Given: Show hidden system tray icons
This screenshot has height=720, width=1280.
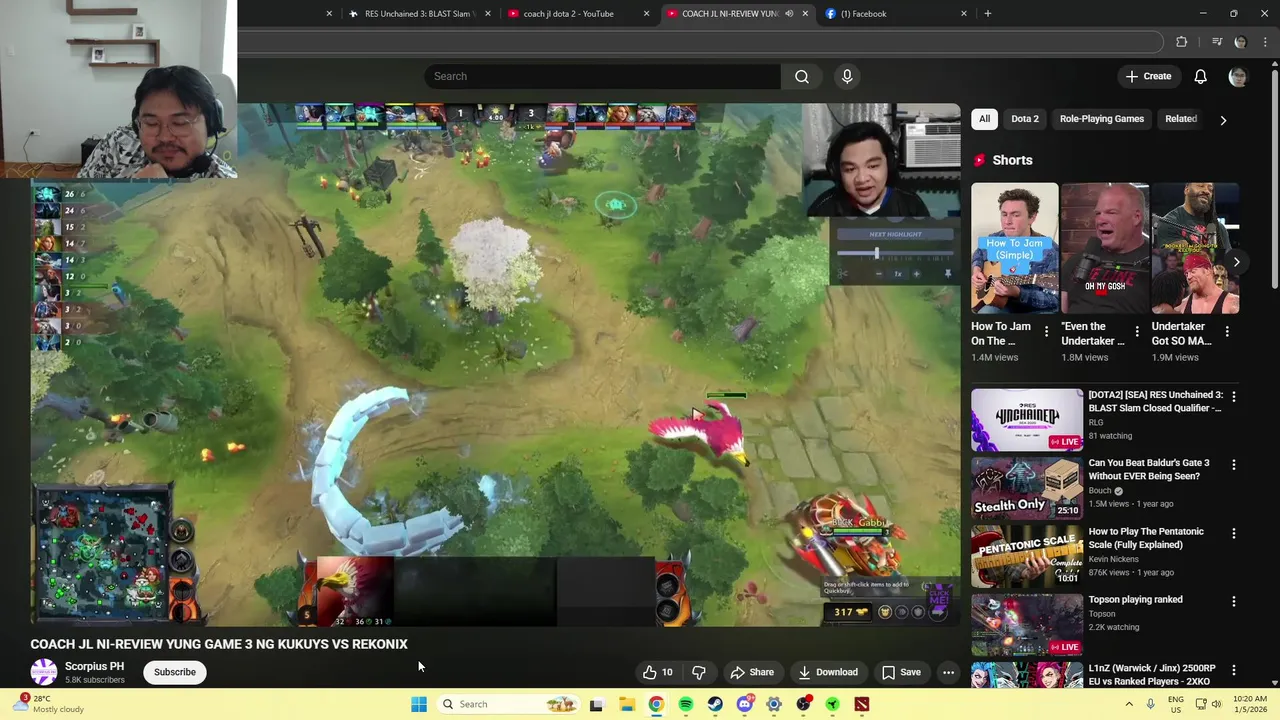Looking at the screenshot, I should [x=1129, y=704].
